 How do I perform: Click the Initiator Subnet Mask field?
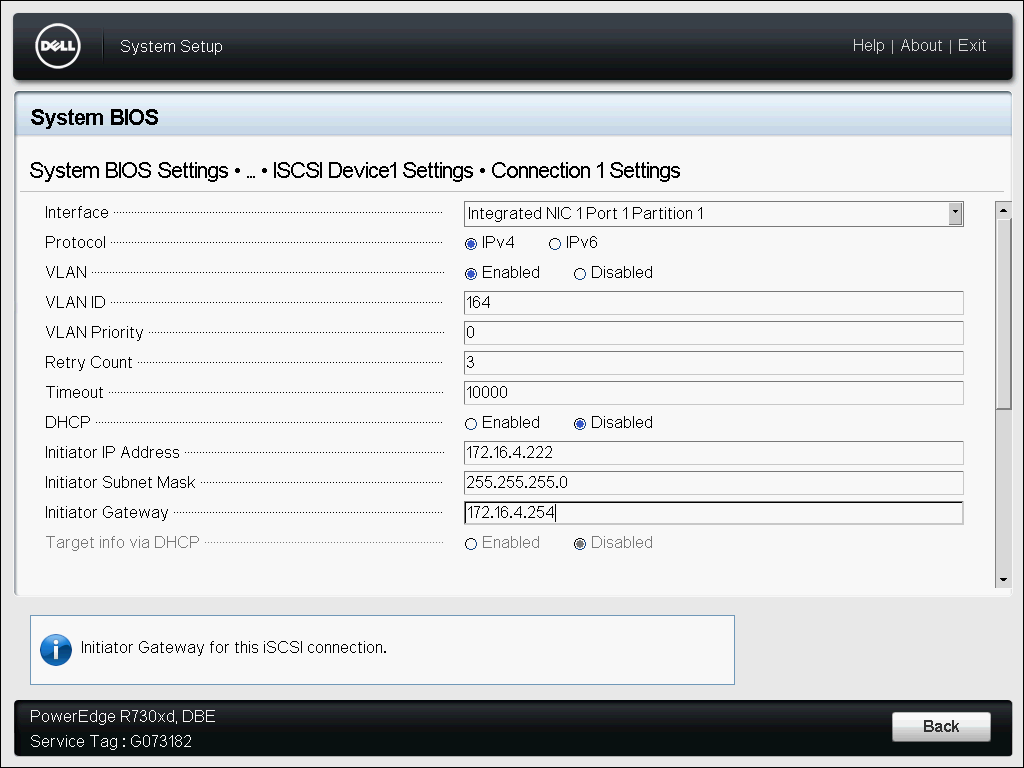point(713,483)
